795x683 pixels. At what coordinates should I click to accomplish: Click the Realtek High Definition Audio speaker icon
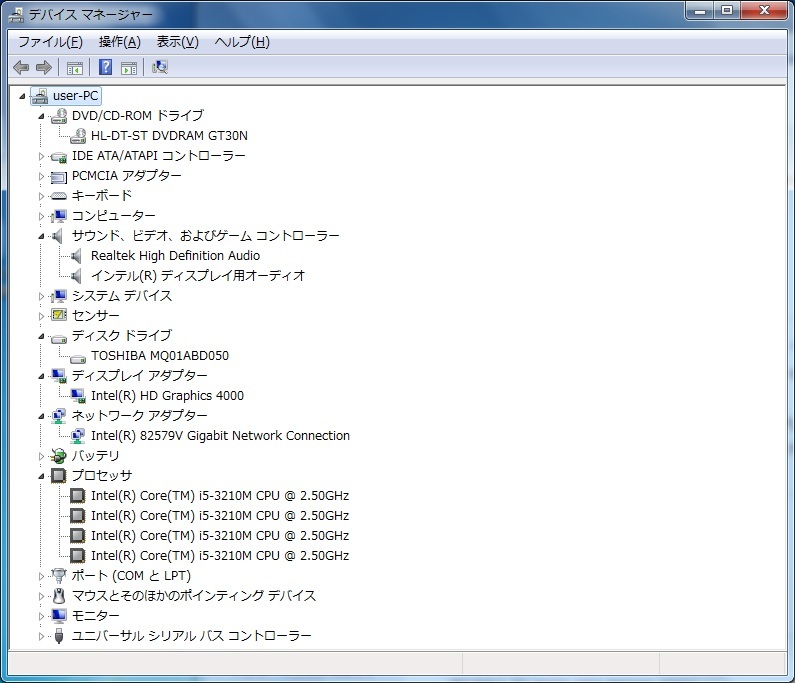[x=77, y=256]
